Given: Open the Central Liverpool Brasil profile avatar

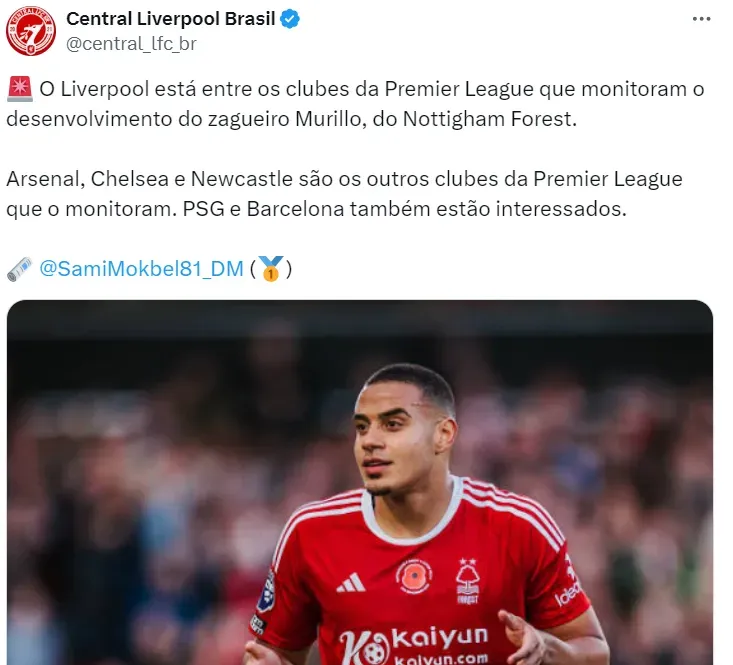Looking at the screenshot, I should (x=31, y=31).
